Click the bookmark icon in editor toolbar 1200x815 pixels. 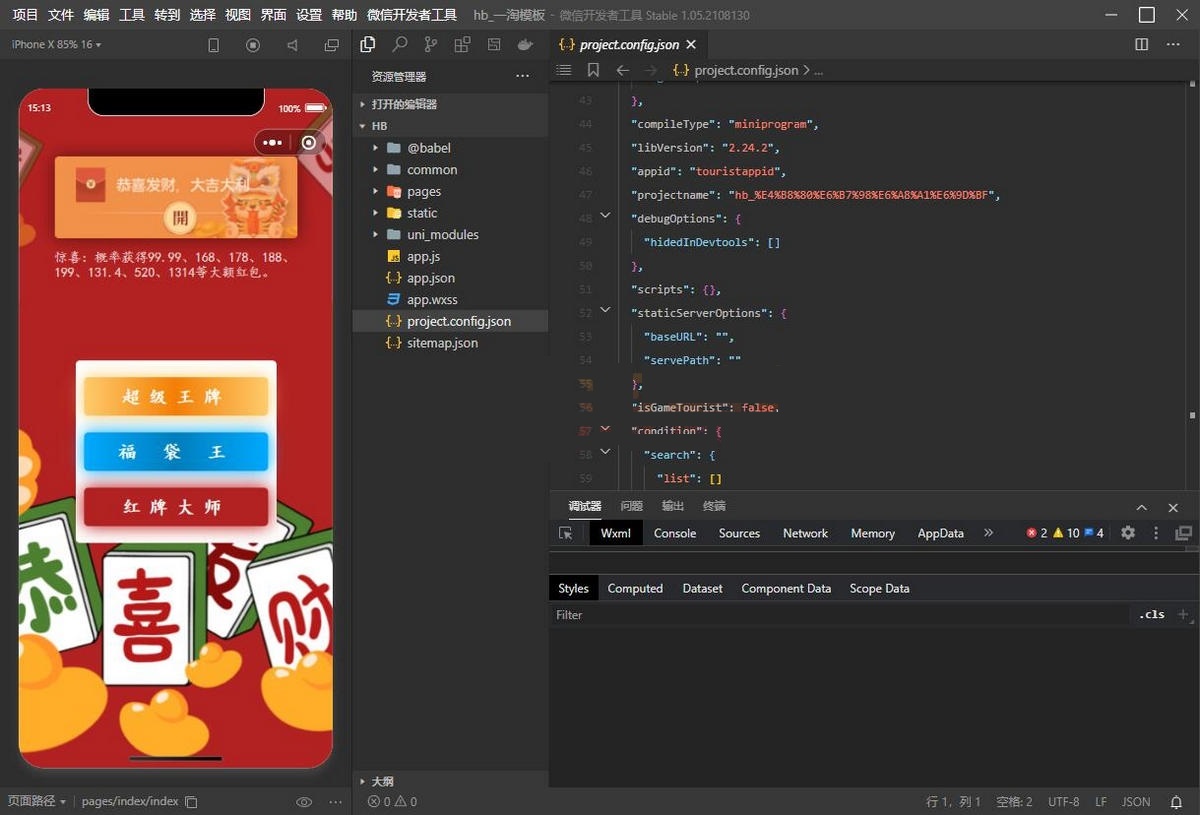[593, 70]
